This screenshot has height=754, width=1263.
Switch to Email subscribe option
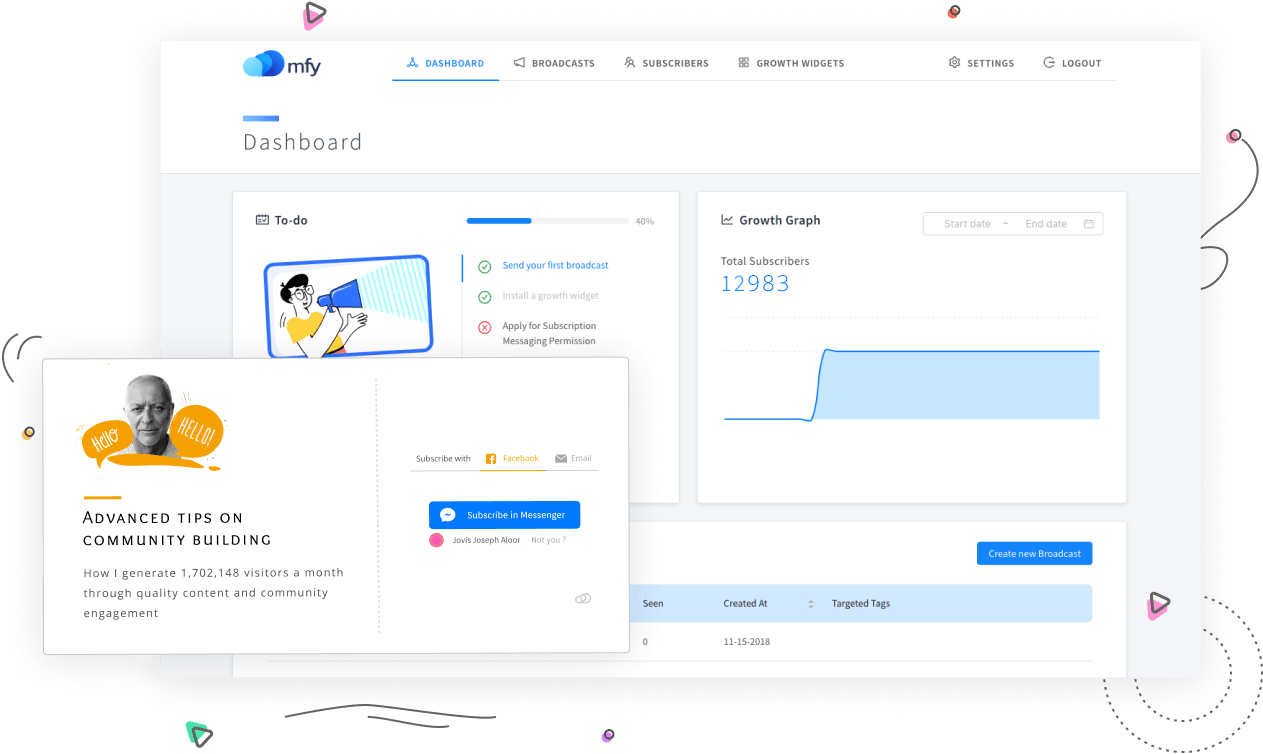coord(573,458)
